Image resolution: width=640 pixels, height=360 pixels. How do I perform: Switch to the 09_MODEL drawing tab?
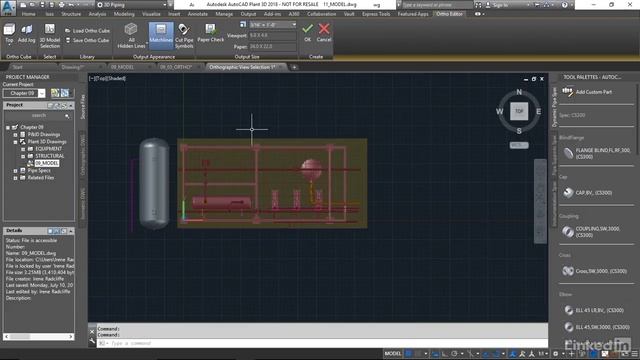pyautogui.click(x=122, y=67)
